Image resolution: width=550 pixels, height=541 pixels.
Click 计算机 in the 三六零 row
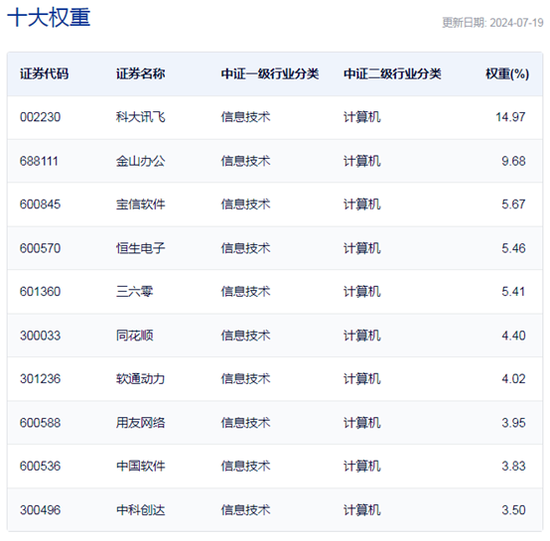point(362,292)
